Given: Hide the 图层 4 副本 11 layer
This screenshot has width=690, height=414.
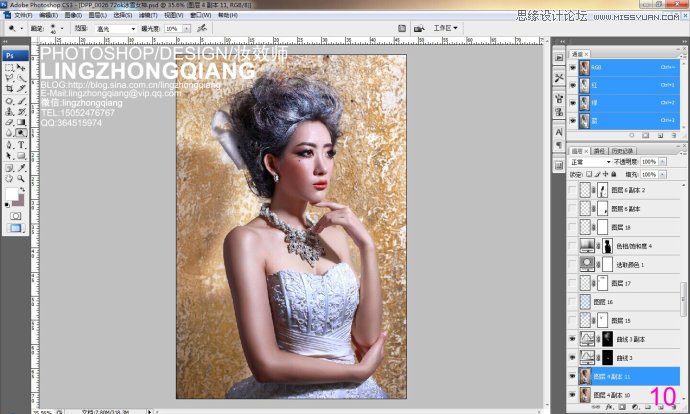Looking at the screenshot, I should click(573, 377).
